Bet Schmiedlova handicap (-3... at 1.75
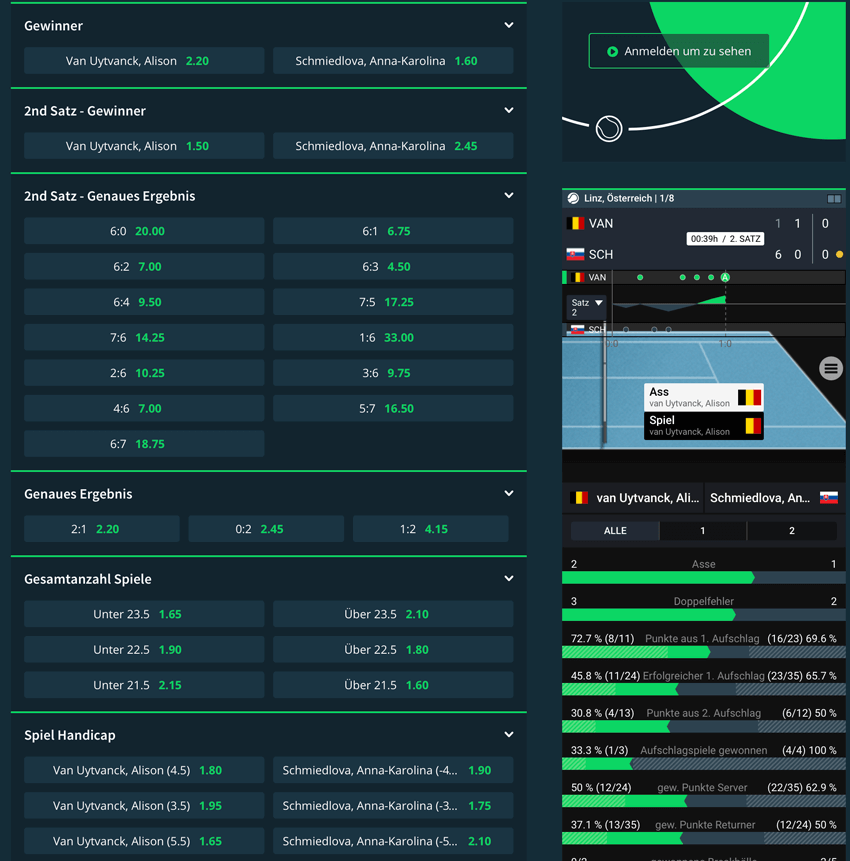 click(x=393, y=806)
